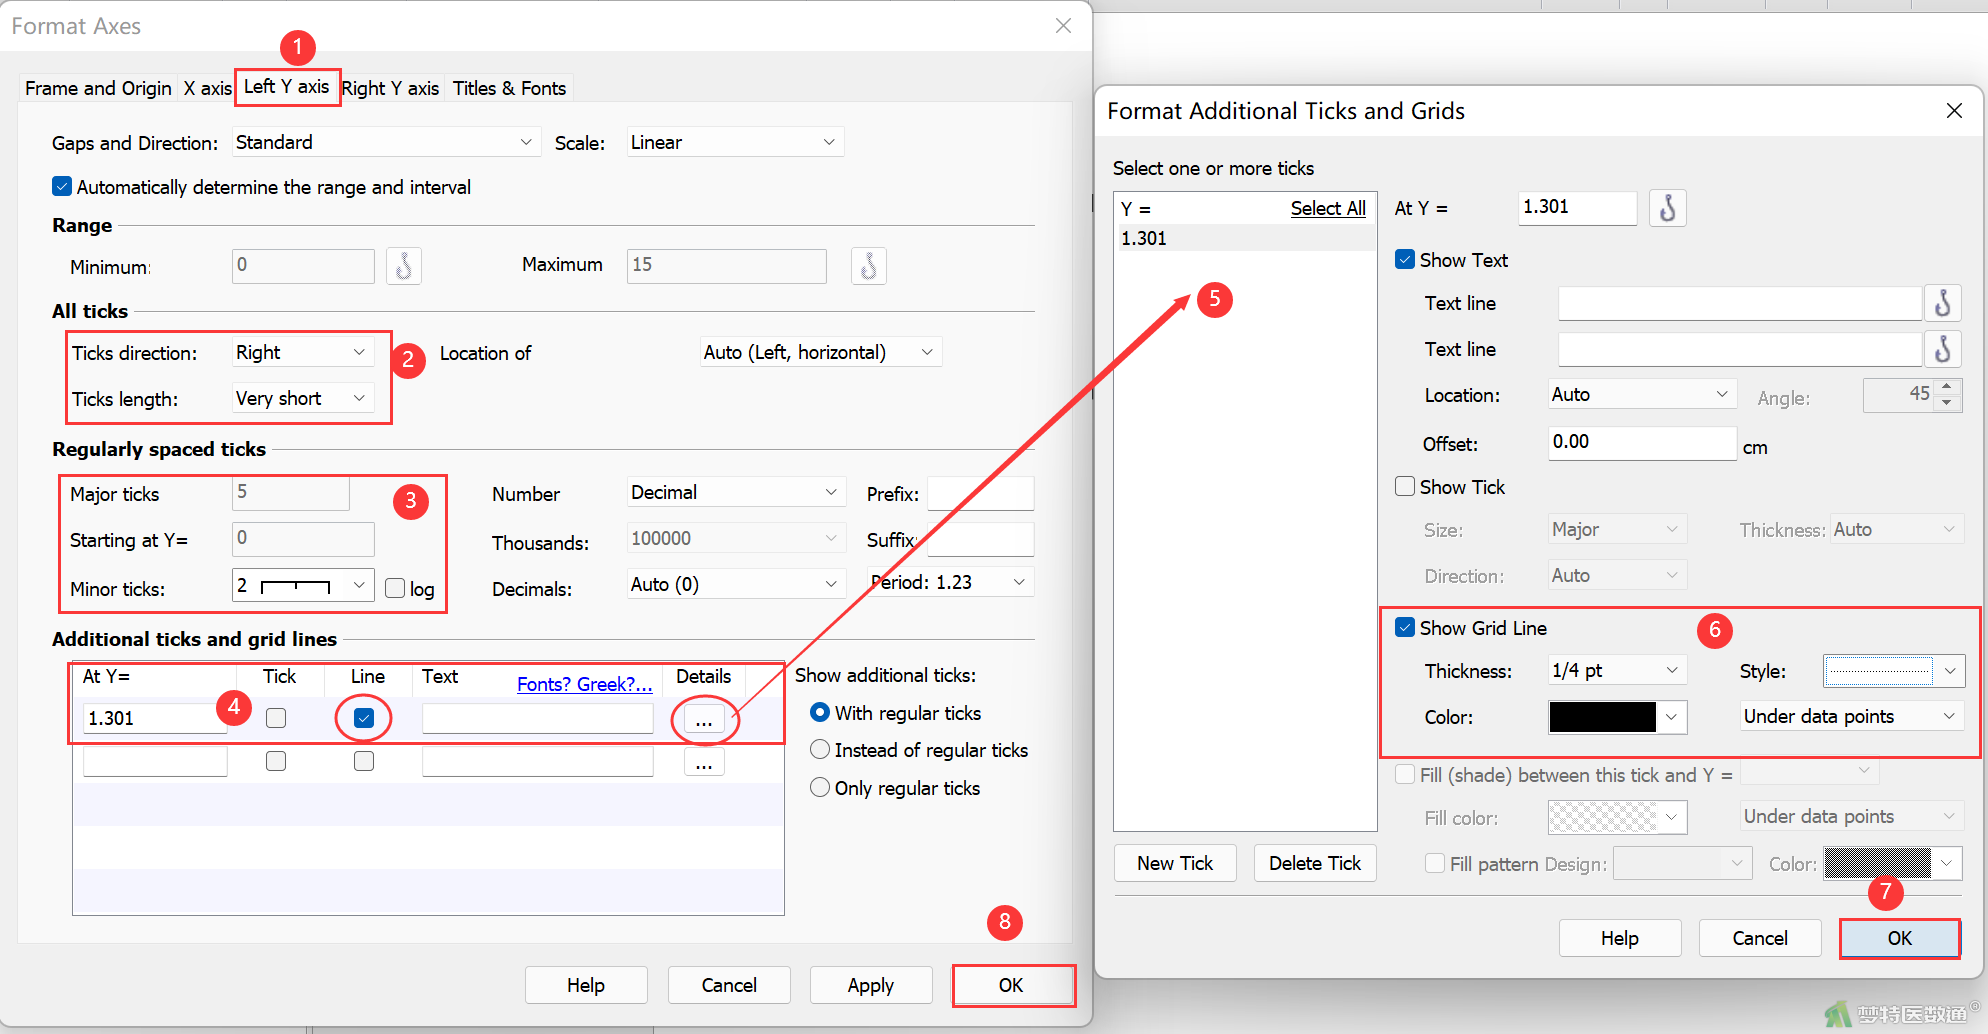
Task: Toggle Show Text checkbox
Action: pos(1405,260)
